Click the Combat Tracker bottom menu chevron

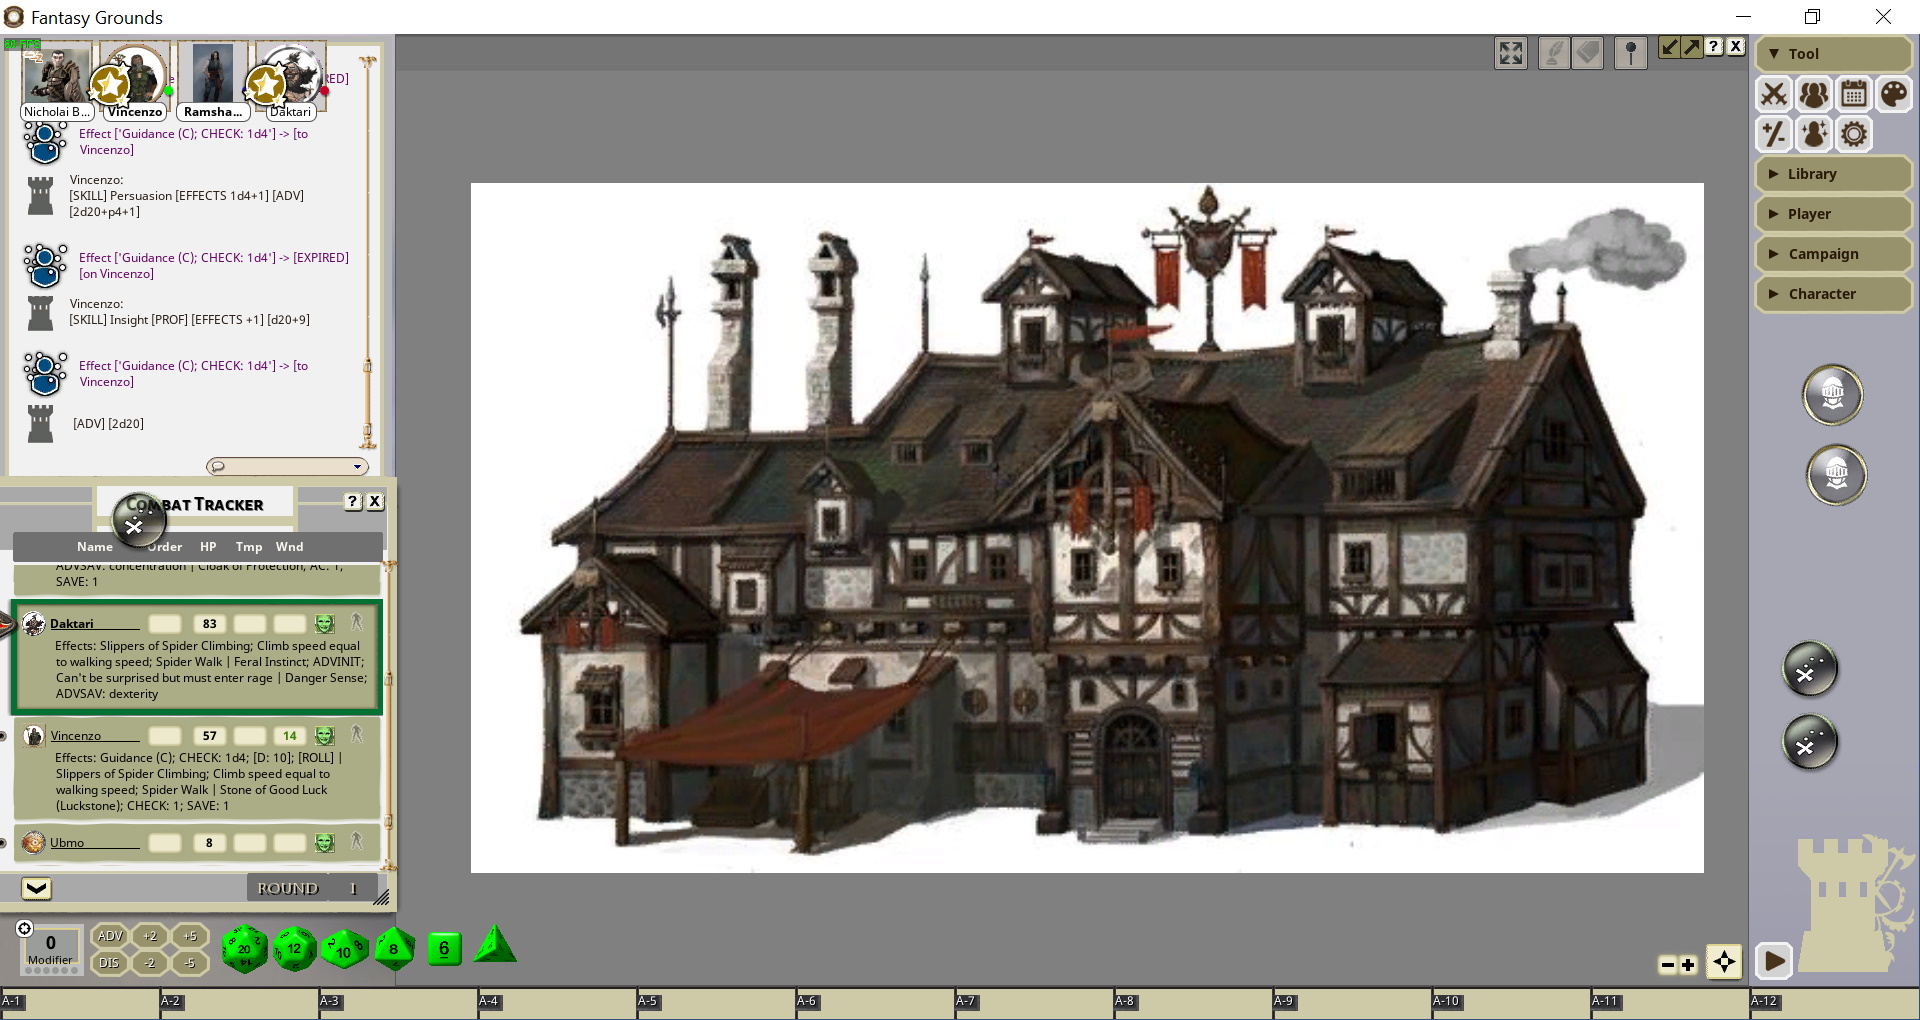pos(37,888)
